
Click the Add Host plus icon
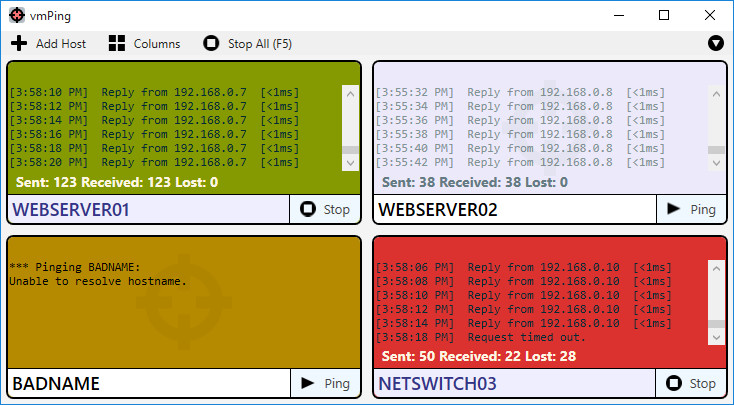(x=19, y=44)
